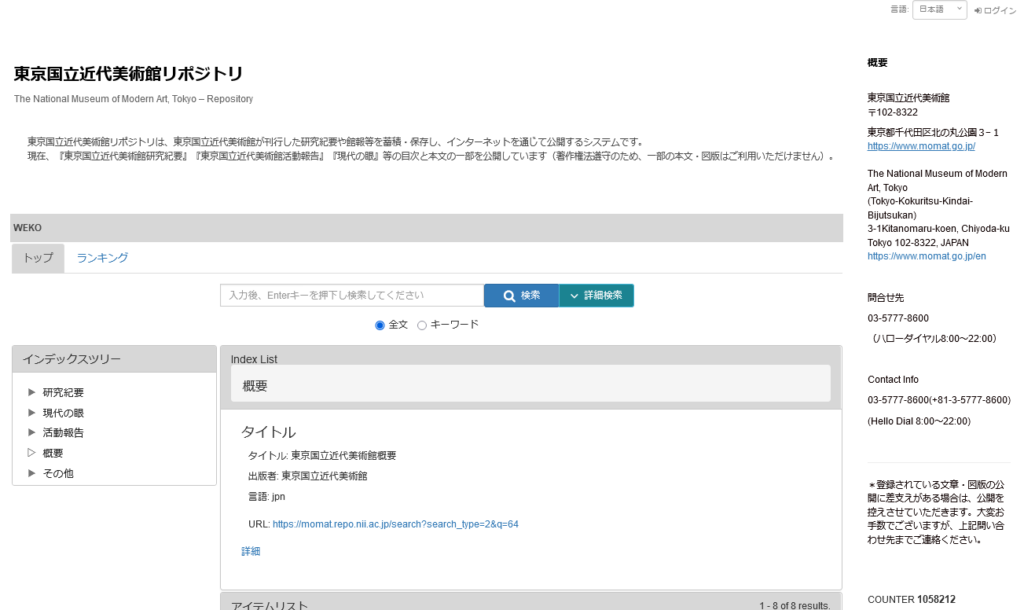
Task: Click the COUNTER 1058212 text
Action: pyautogui.click(x=911, y=599)
